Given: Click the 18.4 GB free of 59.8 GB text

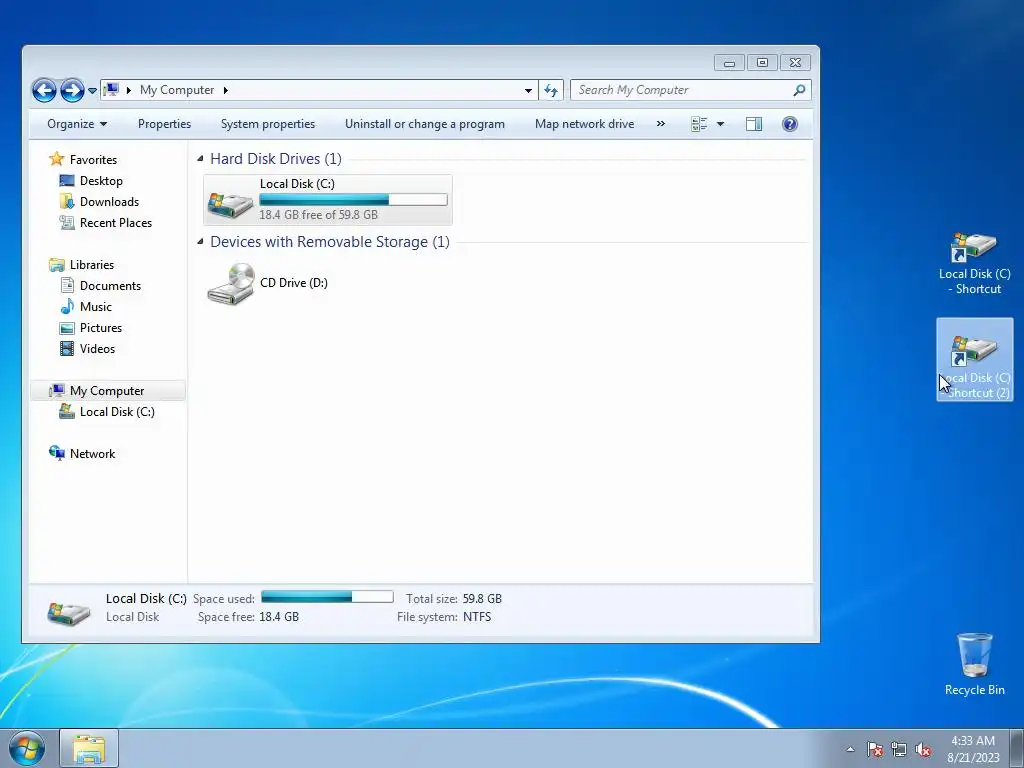Looking at the screenshot, I should click(319, 214).
